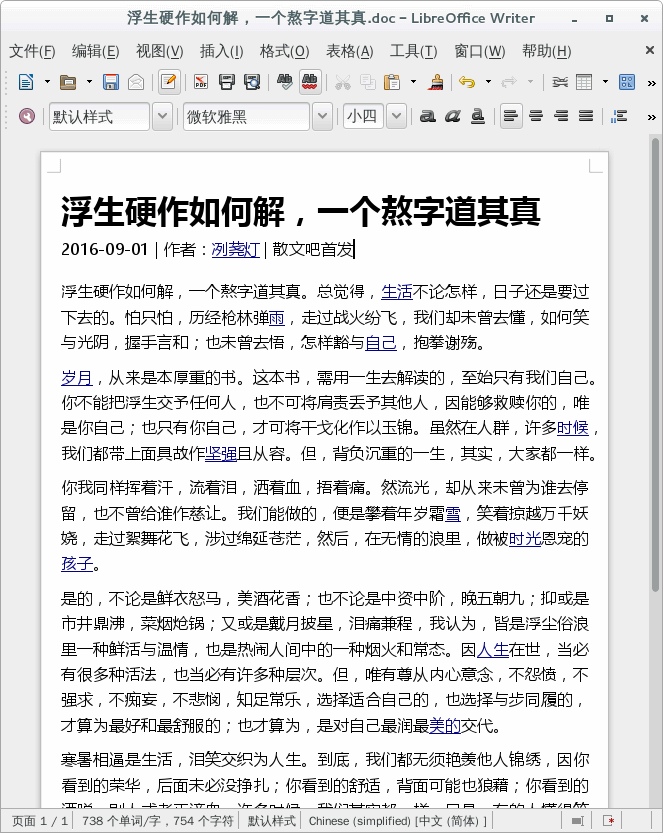
Task: Activate the Clone Formatting paintbrush
Action: (436, 82)
